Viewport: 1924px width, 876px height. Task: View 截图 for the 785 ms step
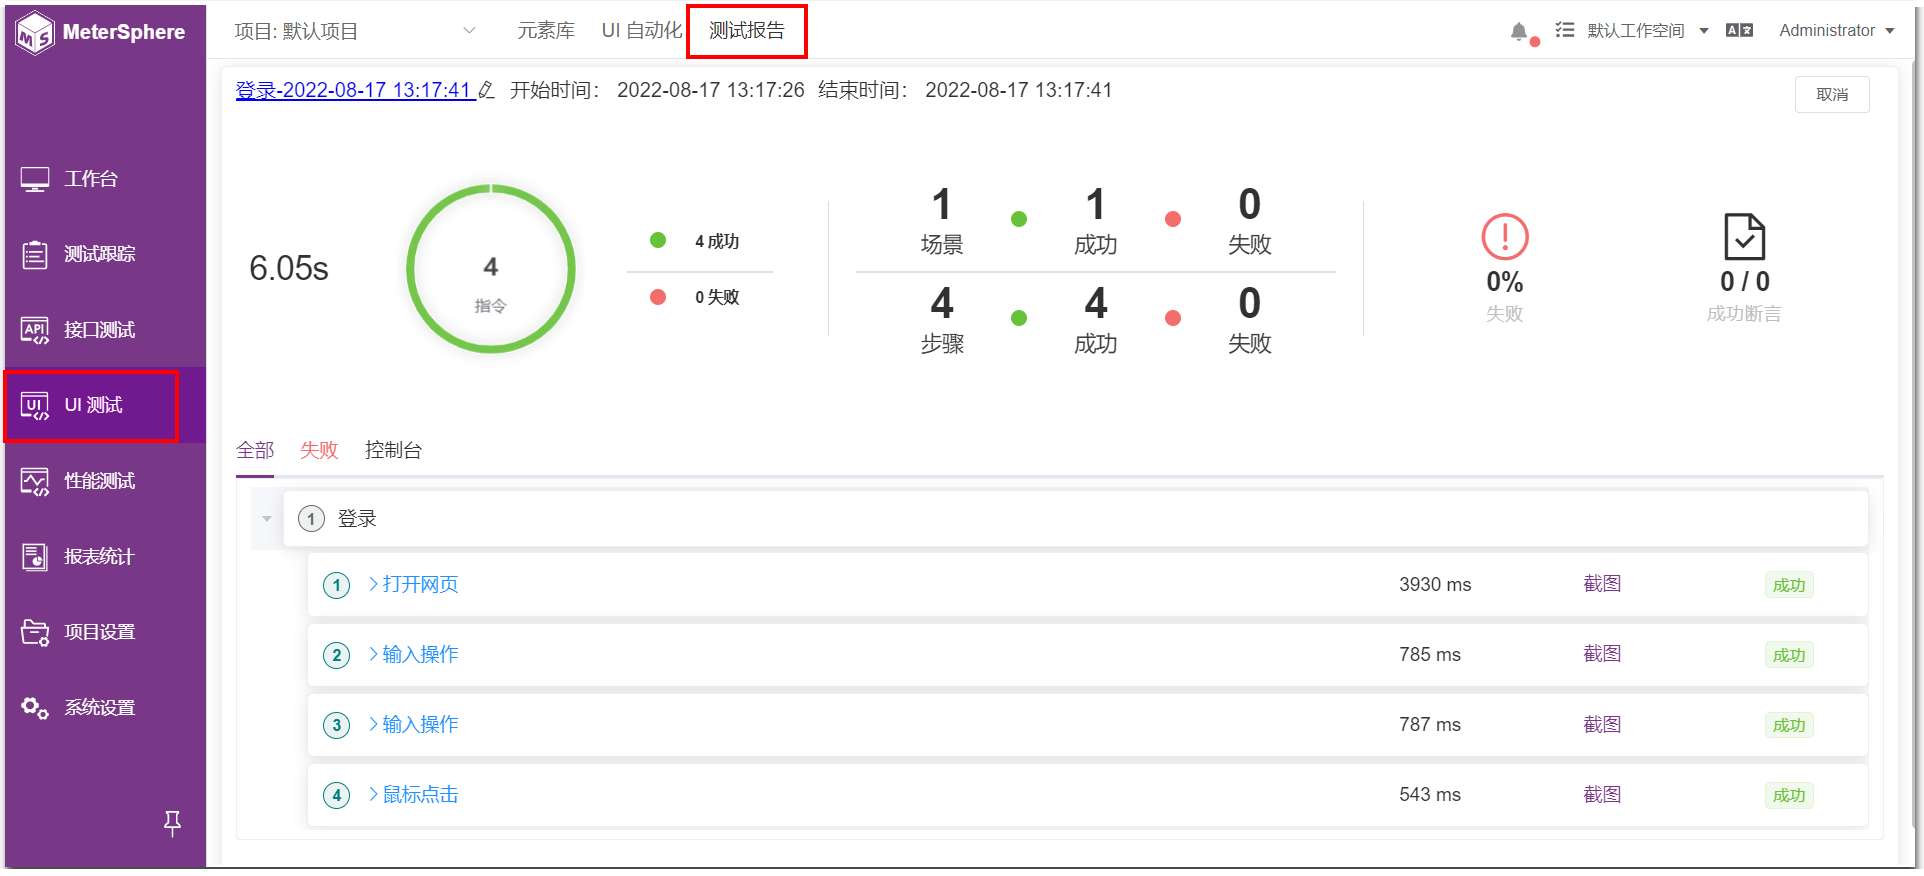pos(1602,655)
